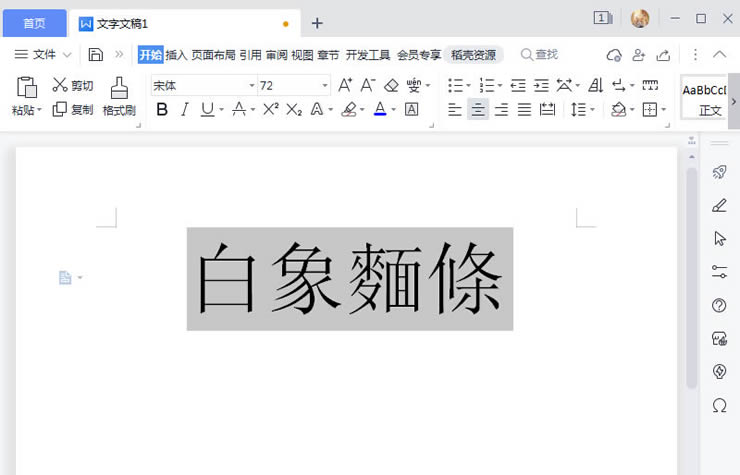This screenshot has height=475, width=740.
Task: Open the pen edit tool in sidebar
Action: pyautogui.click(x=719, y=205)
